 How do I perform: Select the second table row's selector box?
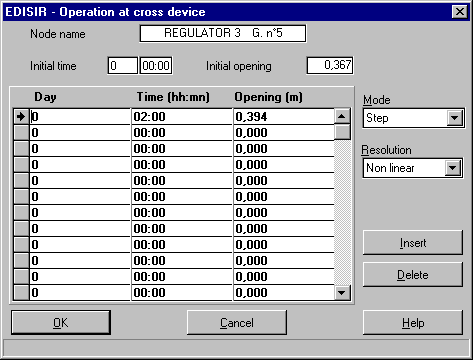pyautogui.click(x=21, y=132)
